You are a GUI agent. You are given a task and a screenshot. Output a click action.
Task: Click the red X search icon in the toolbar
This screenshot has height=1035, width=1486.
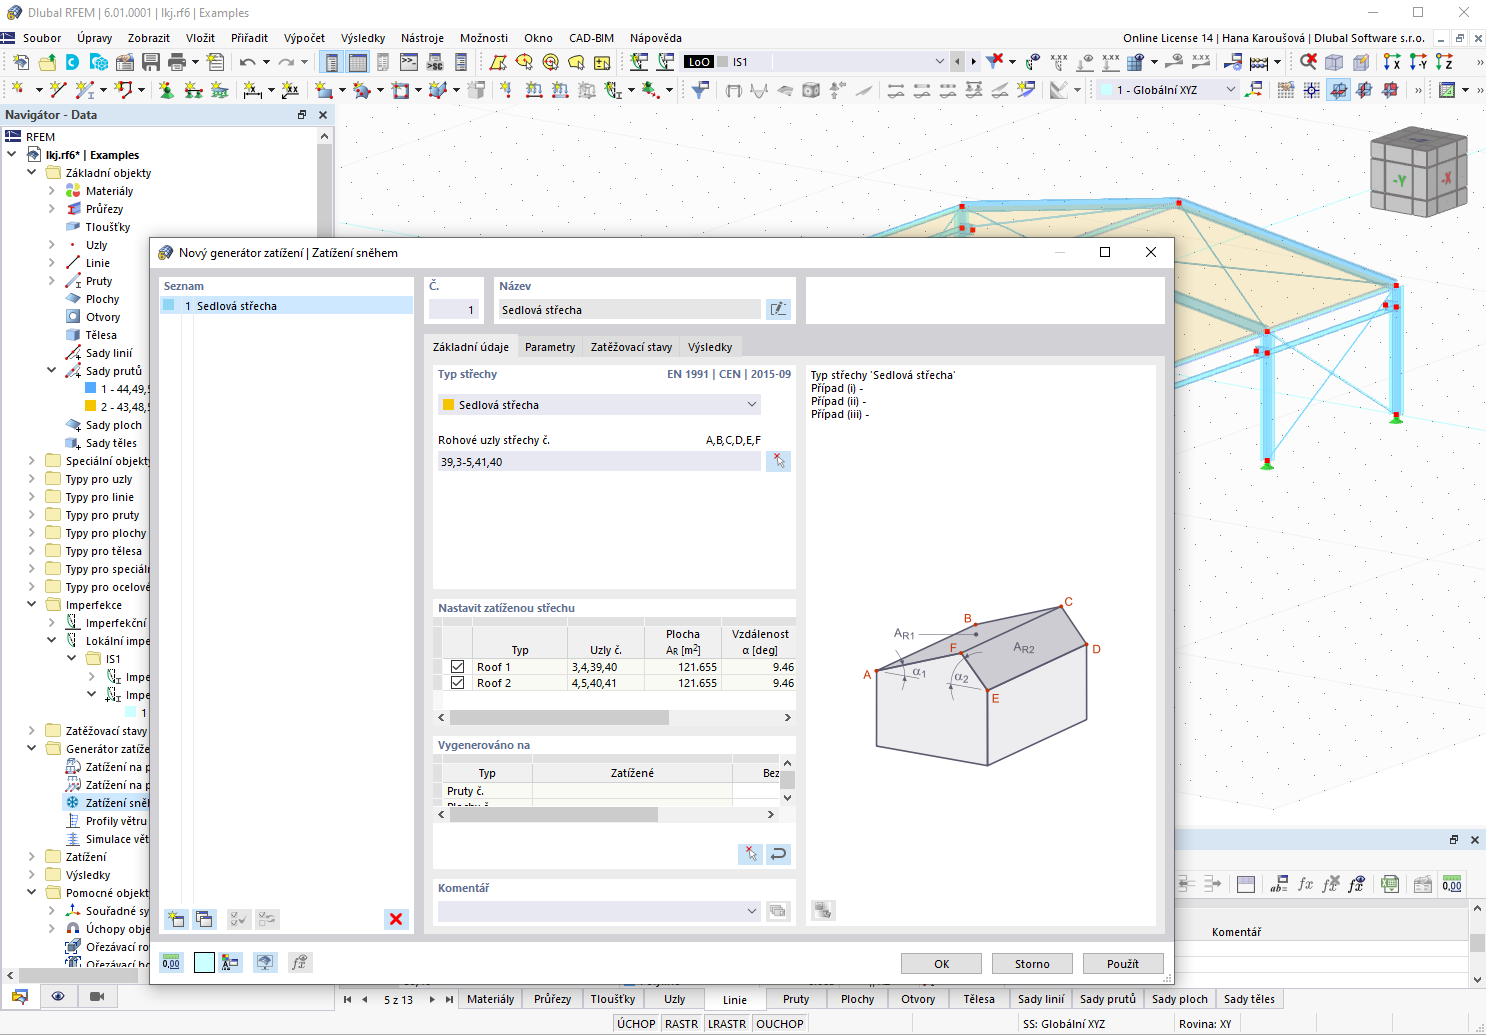[x=1308, y=62]
